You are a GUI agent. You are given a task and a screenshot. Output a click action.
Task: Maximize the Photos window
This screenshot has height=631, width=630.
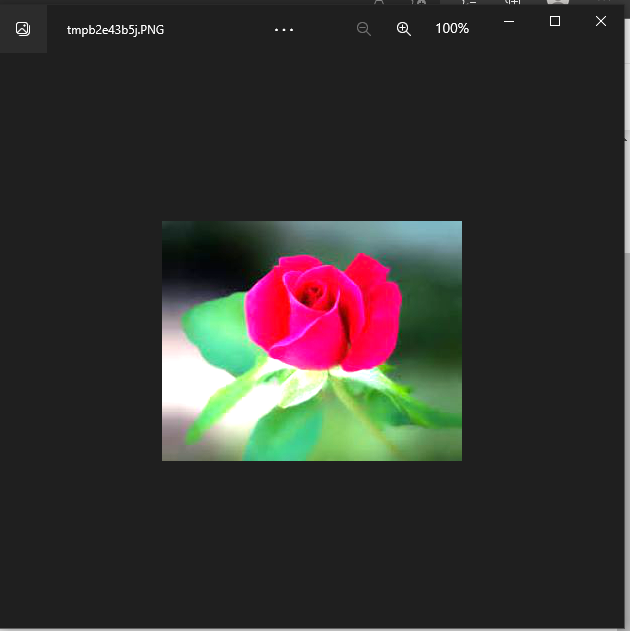555,21
